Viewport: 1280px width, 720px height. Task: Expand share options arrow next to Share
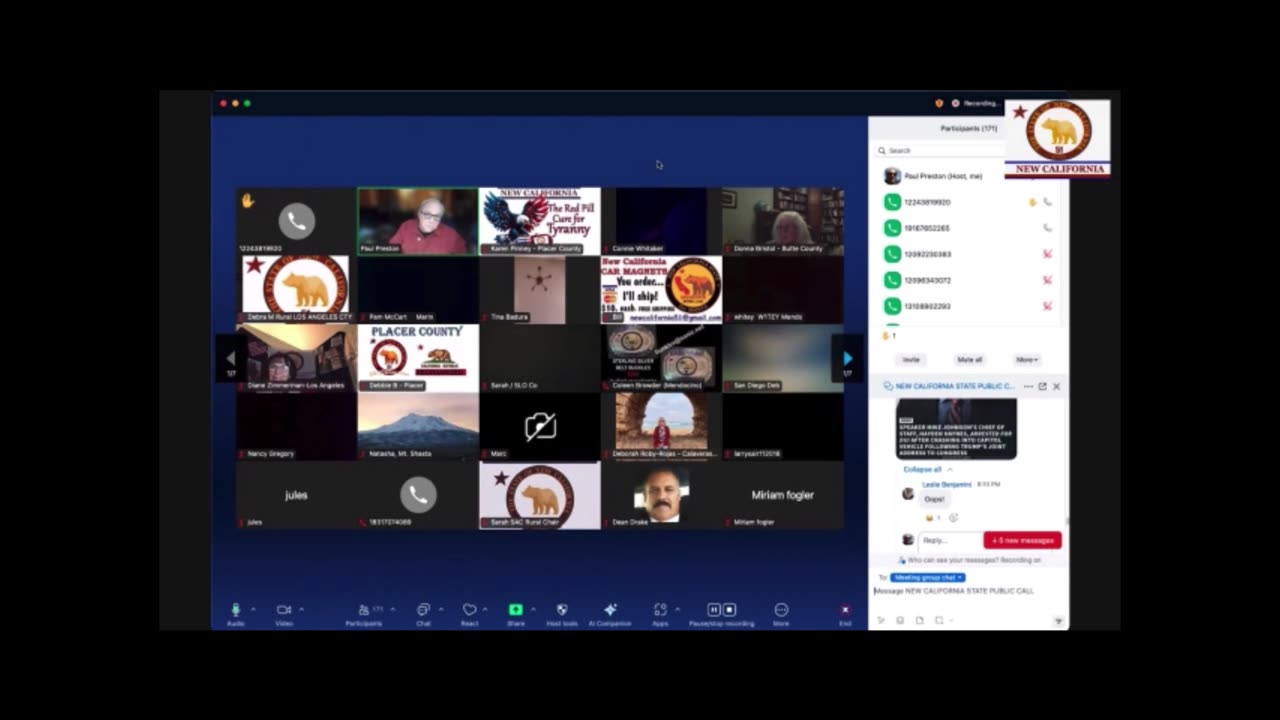533,609
